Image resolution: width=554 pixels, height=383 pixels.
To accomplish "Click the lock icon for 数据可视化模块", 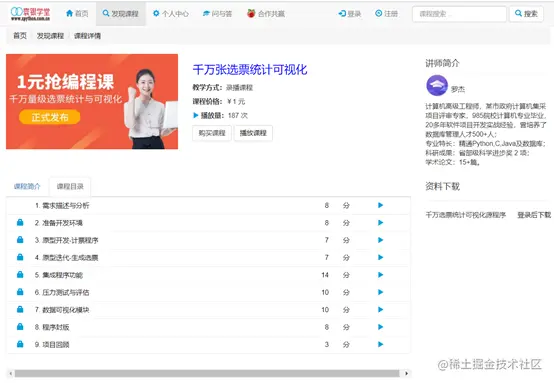I will pos(20,309).
